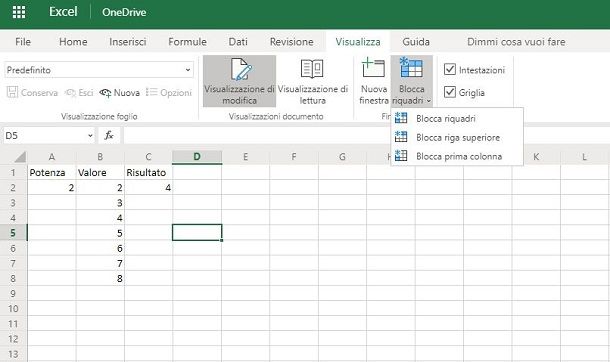610x362 pixels.
Task: Select Blocca prima colonna menu entry
Action: tap(457, 156)
